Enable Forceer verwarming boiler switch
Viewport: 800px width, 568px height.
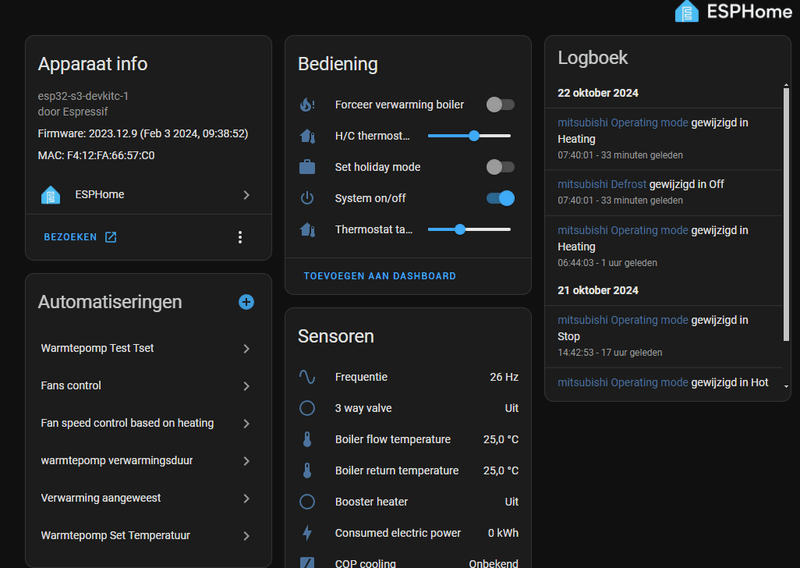[500, 104]
